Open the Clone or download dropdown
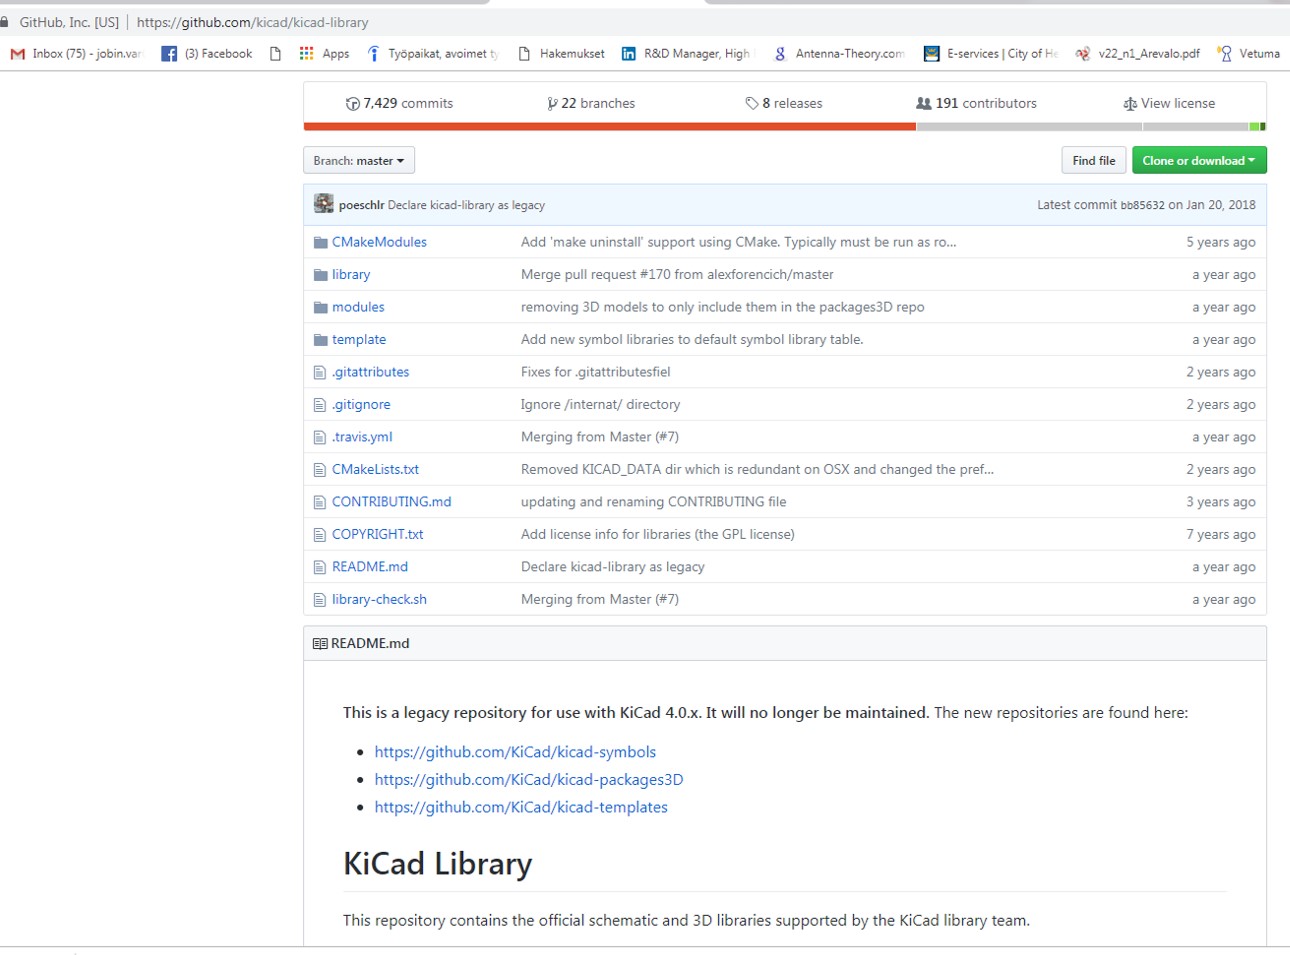1290x955 pixels. click(x=1199, y=161)
